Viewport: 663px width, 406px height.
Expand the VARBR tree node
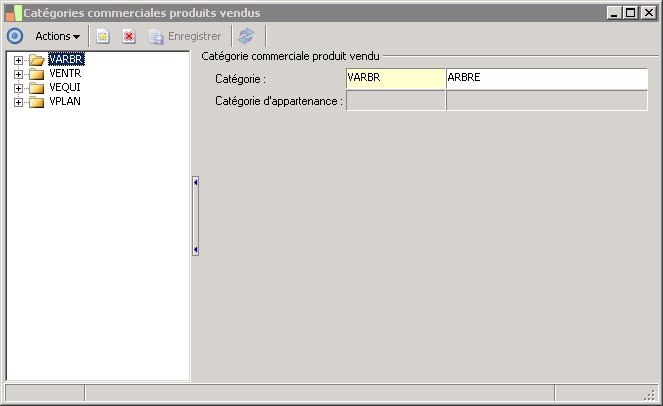tap(18, 60)
